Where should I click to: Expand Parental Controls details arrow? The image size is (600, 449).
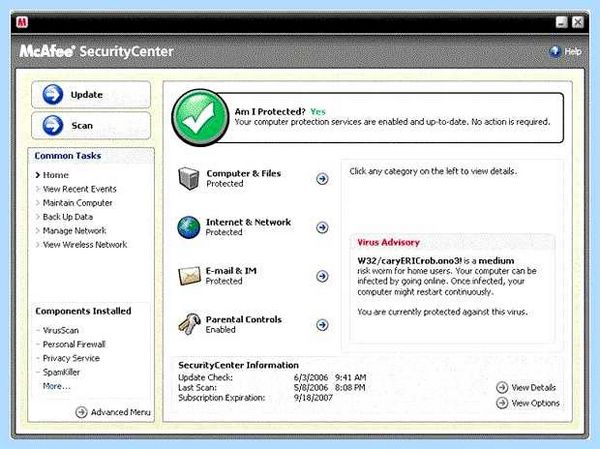[x=322, y=325]
